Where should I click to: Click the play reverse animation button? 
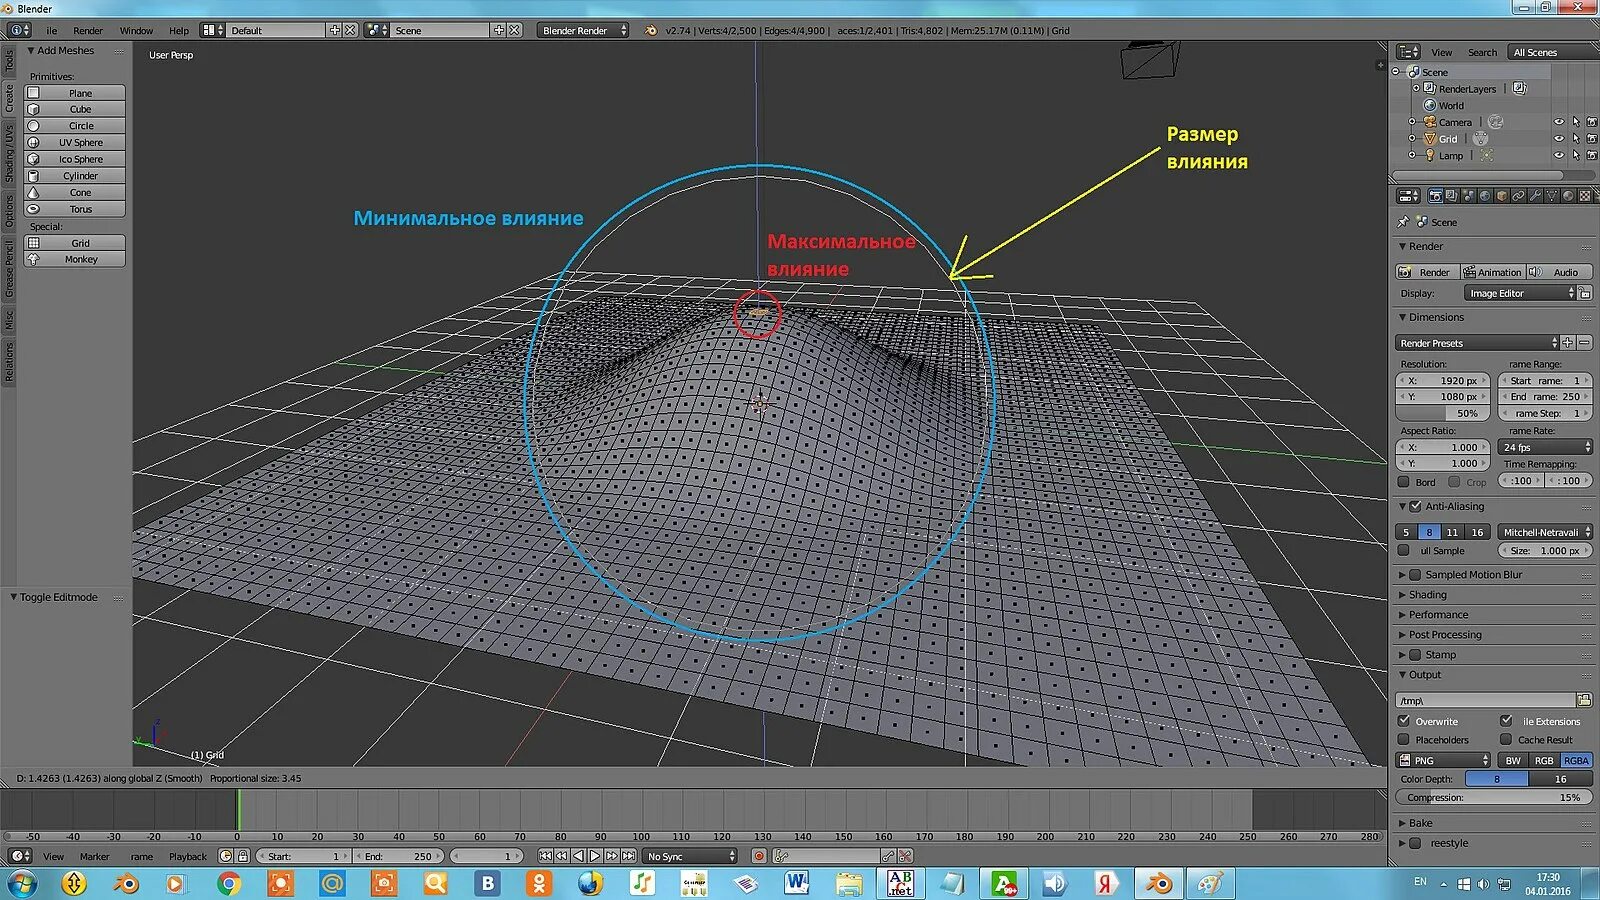[x=578, y=856]
